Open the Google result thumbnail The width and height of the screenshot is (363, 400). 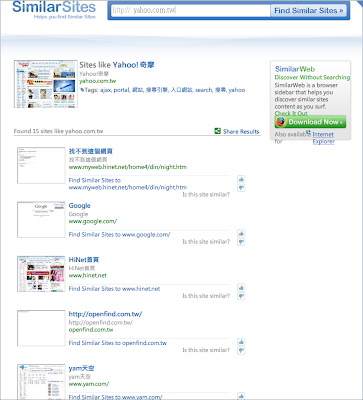pos(41,219)
